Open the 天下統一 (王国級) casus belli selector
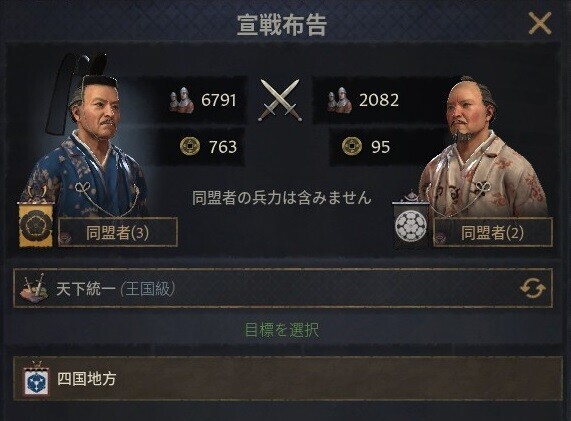571x421 pixels. (283, 288)
